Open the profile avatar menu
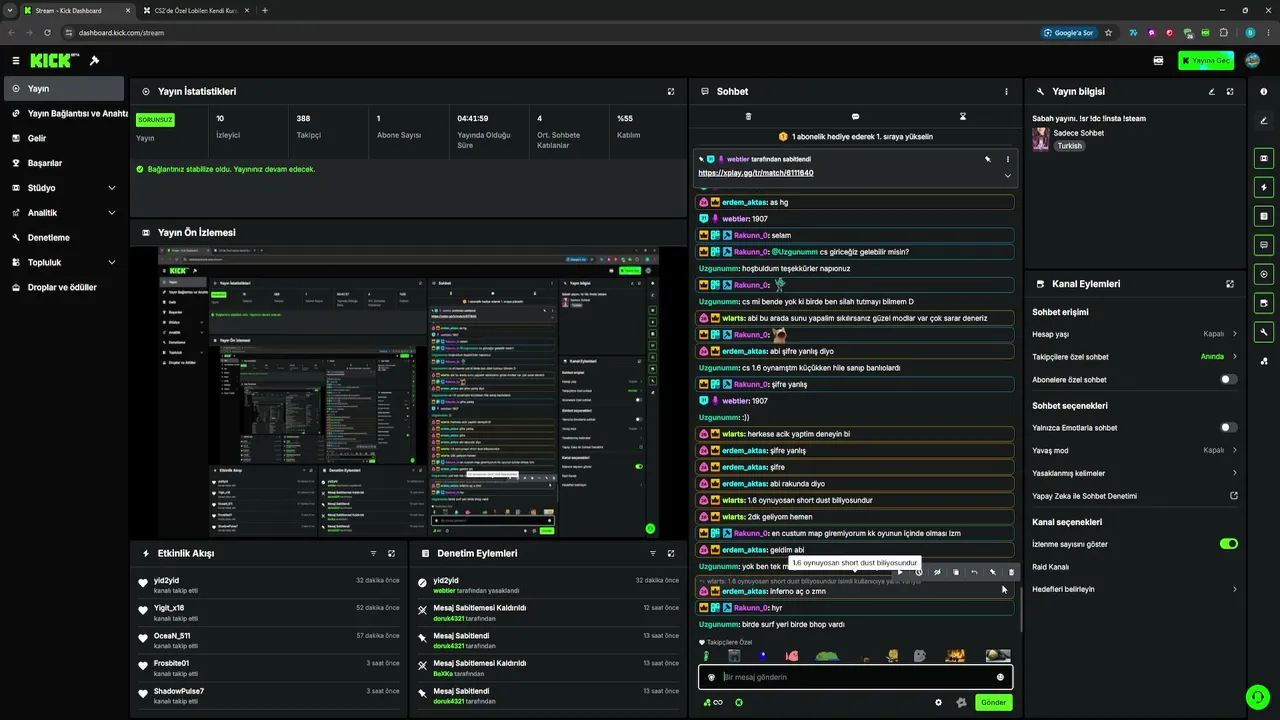This screenshot has width=1280, height=720. [x=1252, y=61]
